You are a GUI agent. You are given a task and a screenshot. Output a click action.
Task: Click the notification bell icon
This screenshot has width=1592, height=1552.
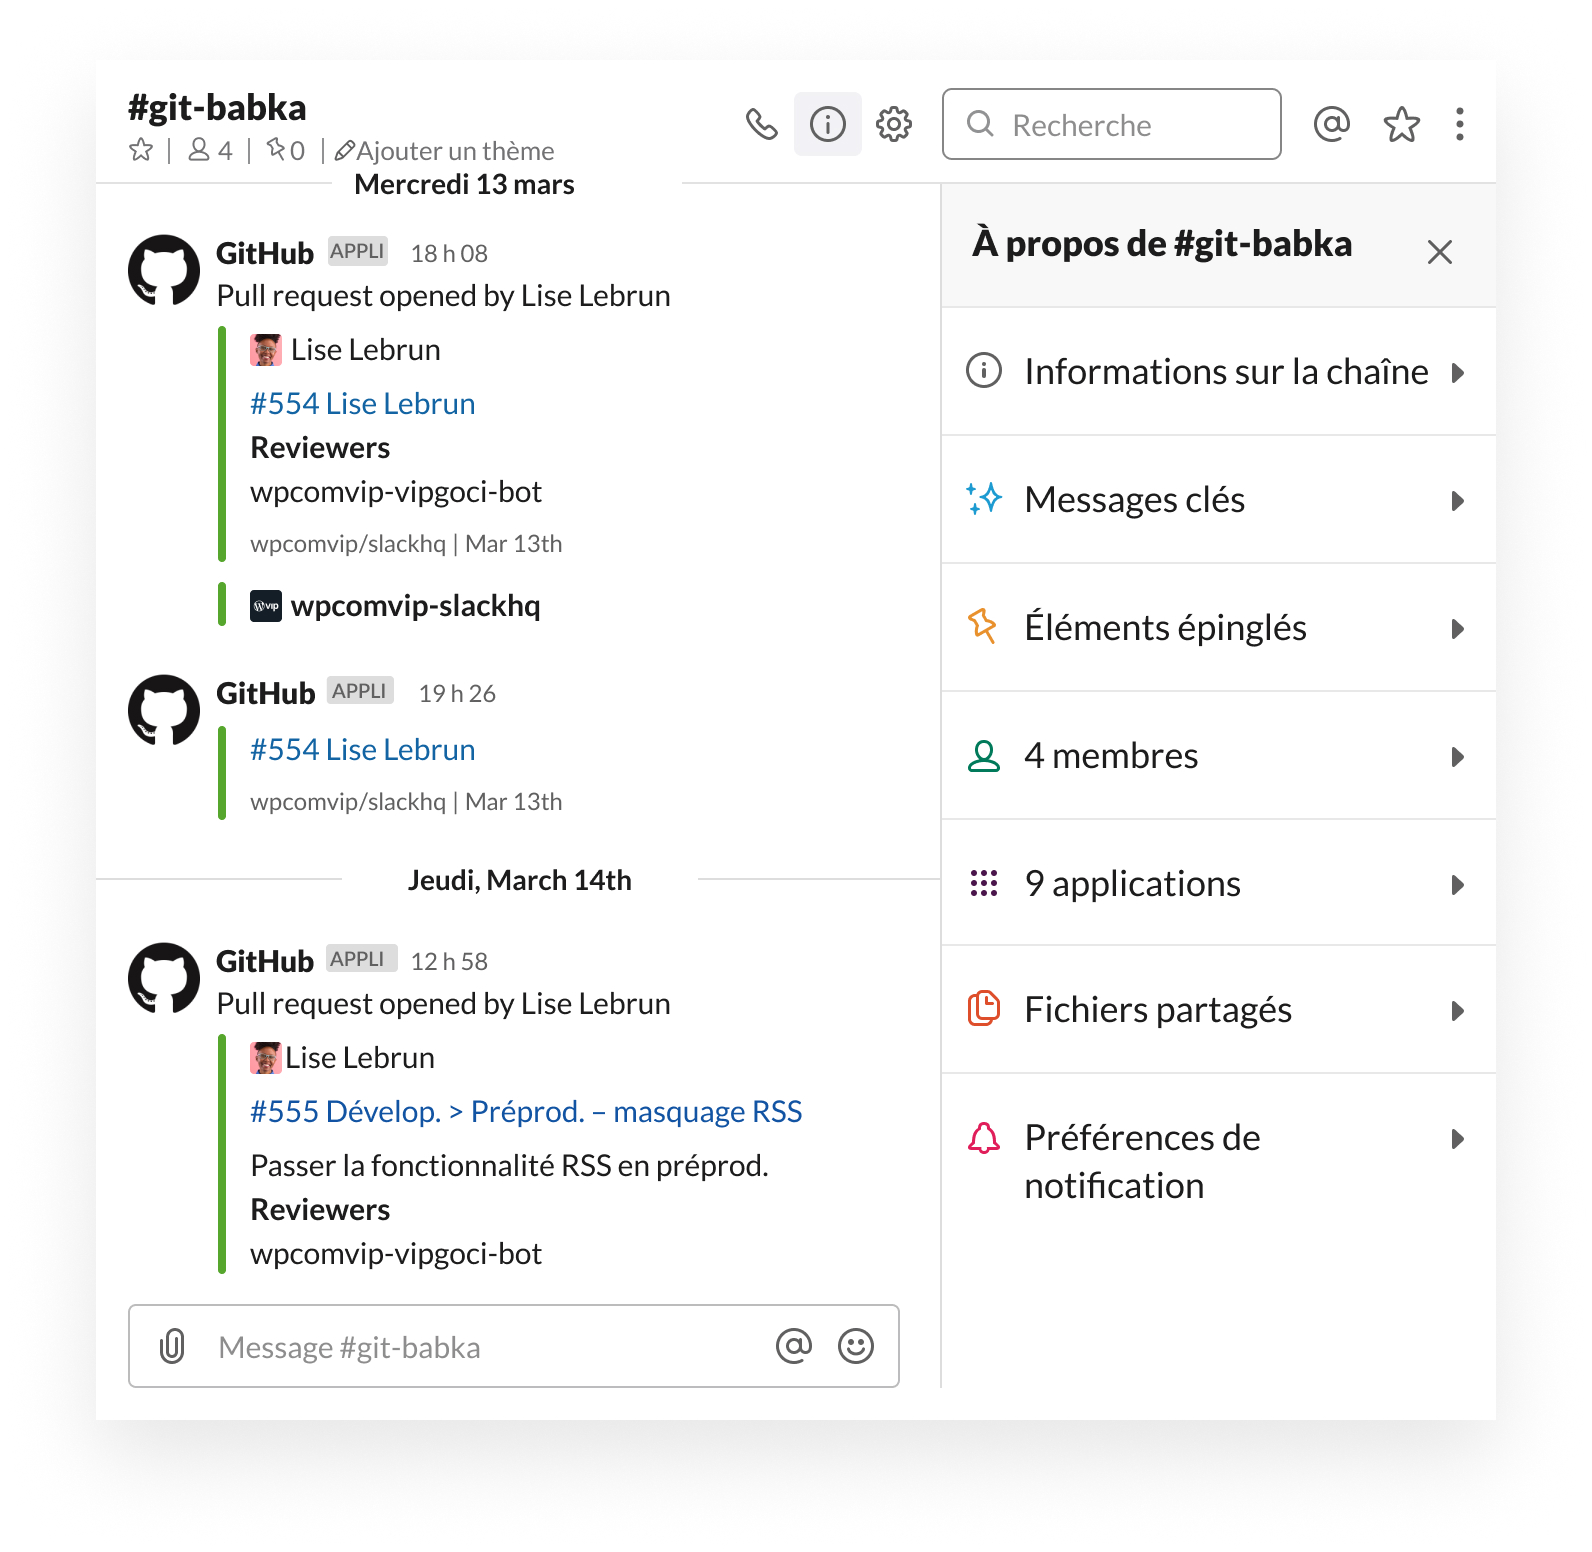(x=984, y=1138)
